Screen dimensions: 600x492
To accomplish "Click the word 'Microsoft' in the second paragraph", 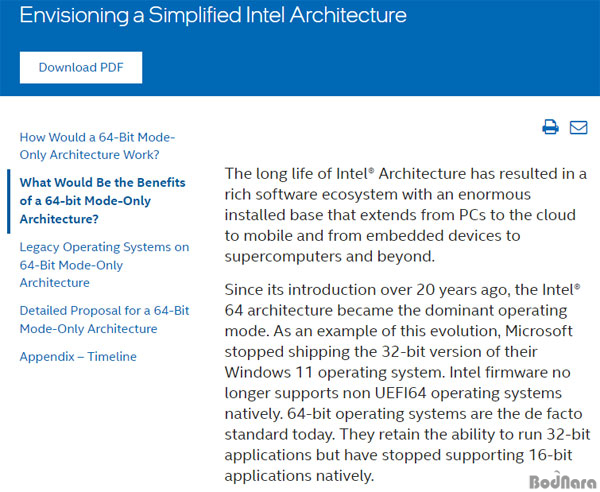I will [538, 331].
